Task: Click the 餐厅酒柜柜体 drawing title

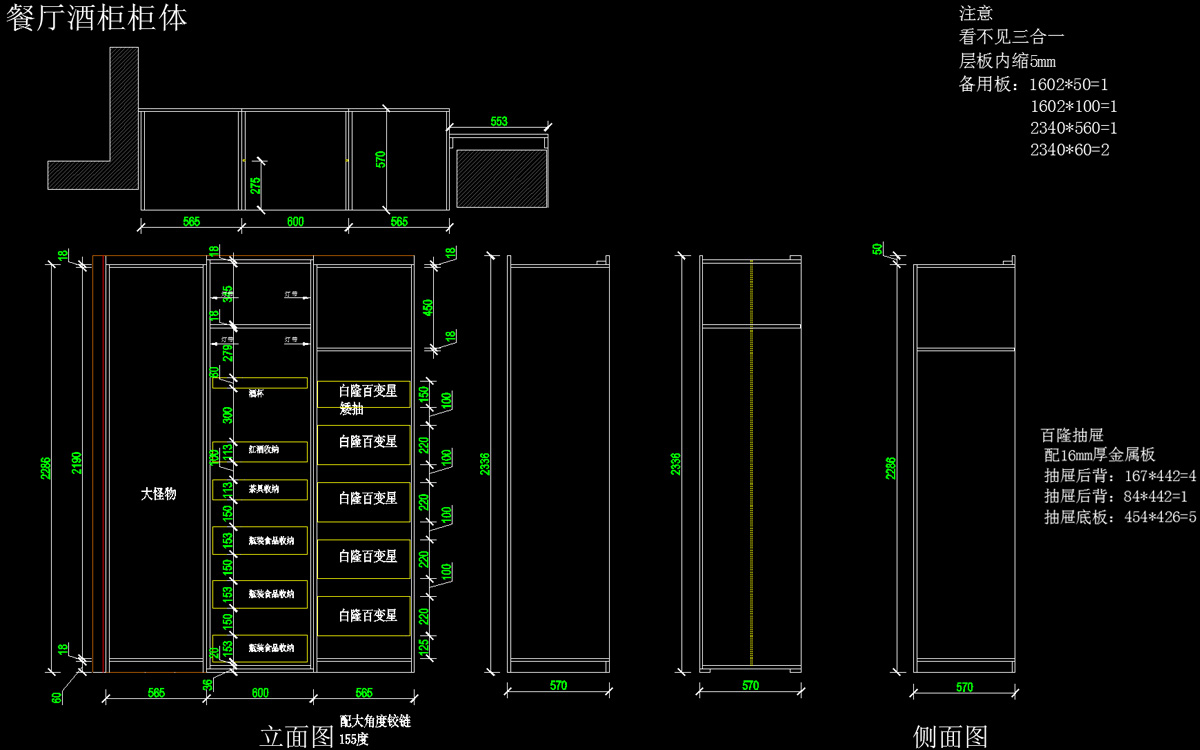Action: click(97, 18)
